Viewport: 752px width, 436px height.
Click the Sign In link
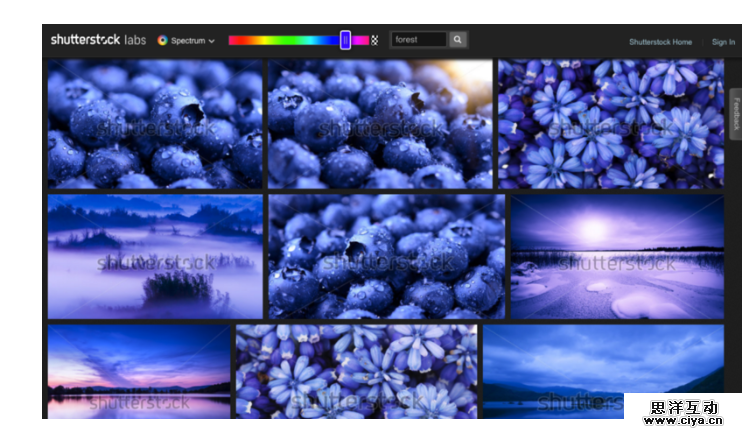pyautogui.click(x=723, y=42)
